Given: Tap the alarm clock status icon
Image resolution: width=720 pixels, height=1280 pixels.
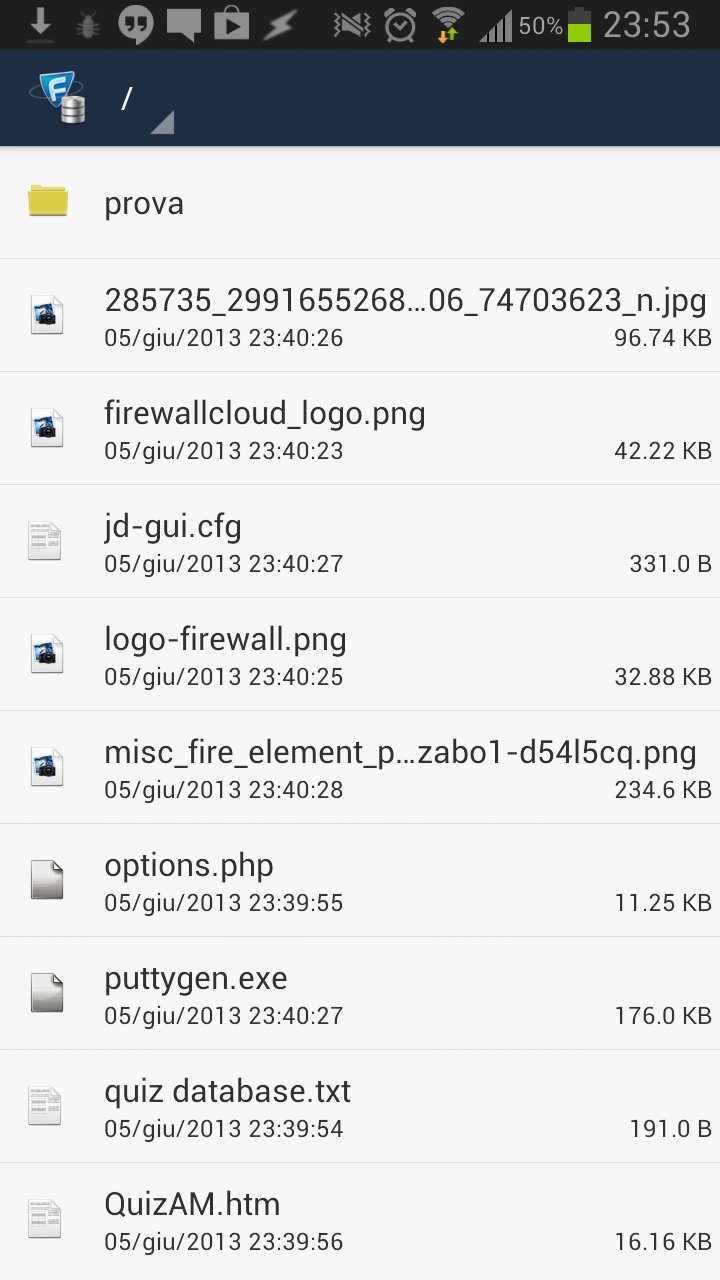Looking at the screenshot, I should click(400, 25).
